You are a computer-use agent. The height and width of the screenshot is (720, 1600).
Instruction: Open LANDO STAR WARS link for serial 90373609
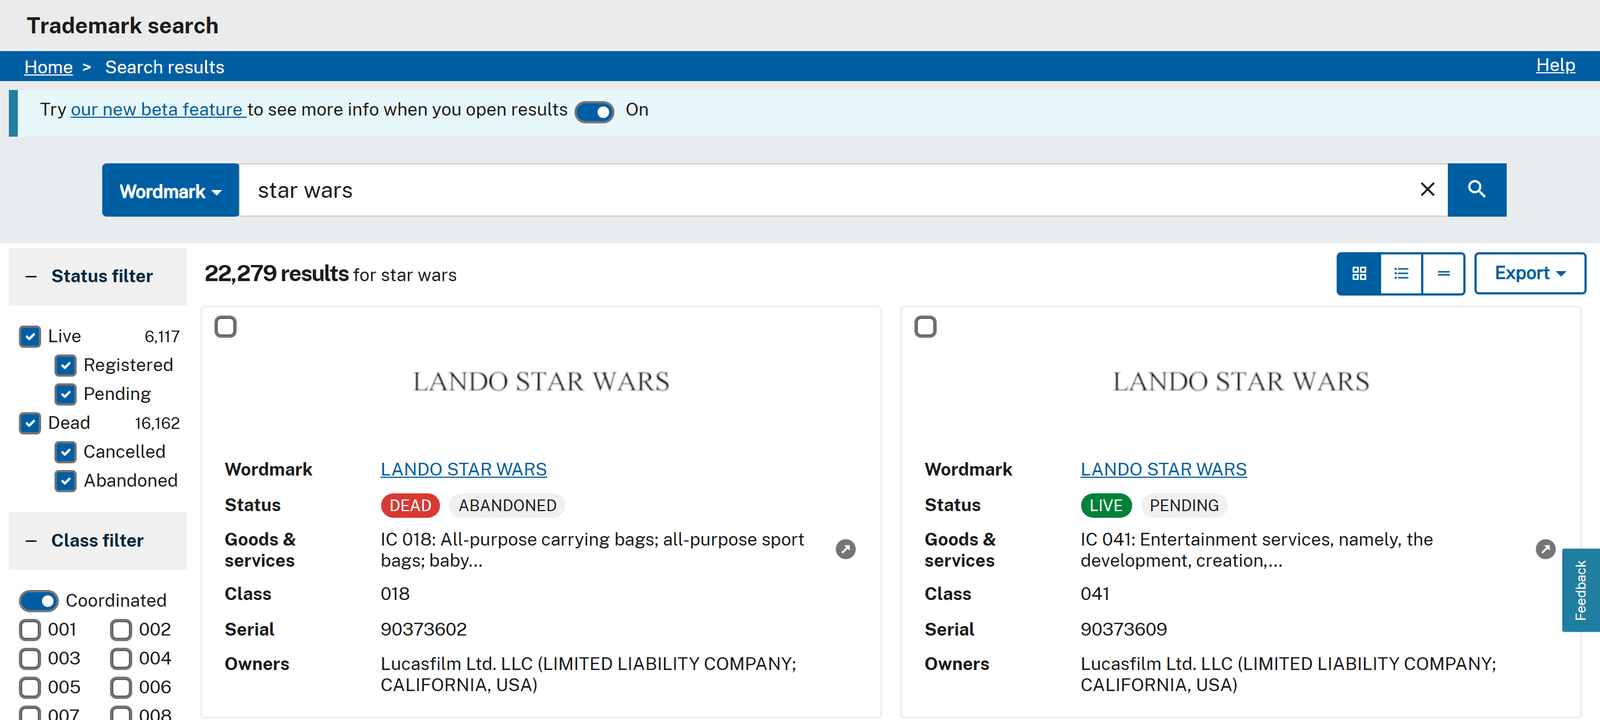pyautogui.click(x=1164, y=470)
